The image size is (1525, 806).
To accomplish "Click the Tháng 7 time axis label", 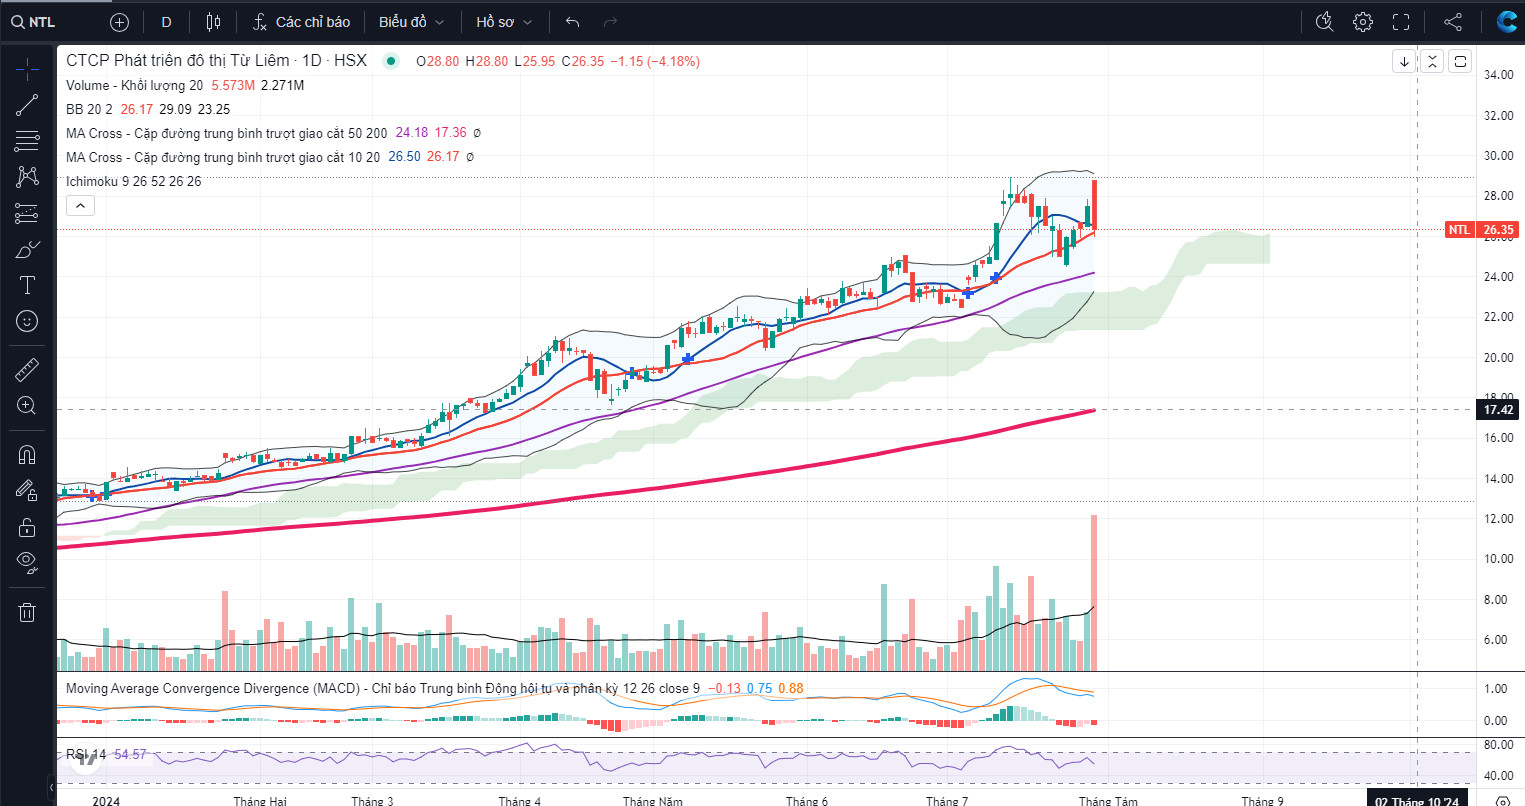I will click(947, 801).
